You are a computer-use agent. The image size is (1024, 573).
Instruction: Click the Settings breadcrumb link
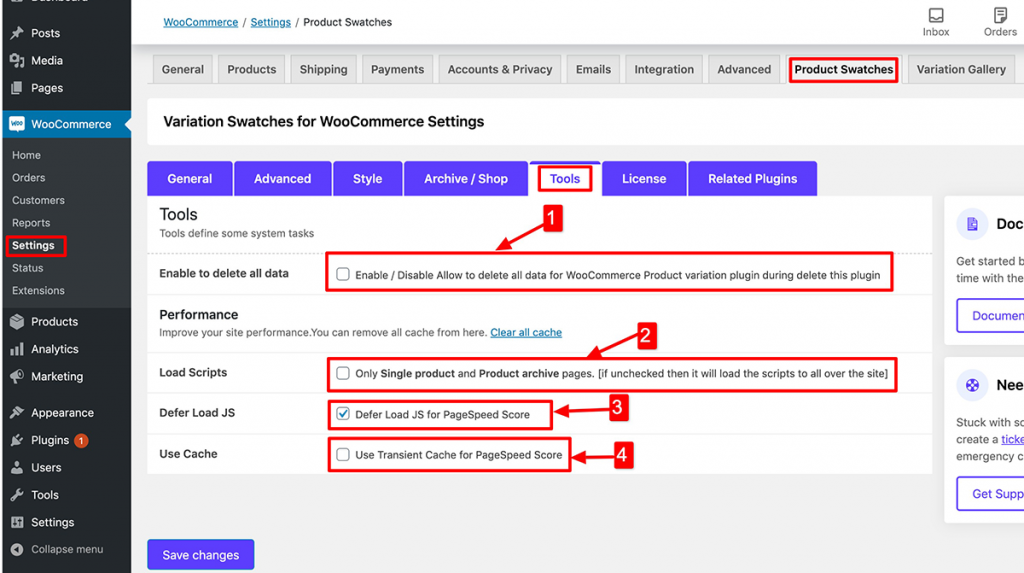(x=270, y=22)
